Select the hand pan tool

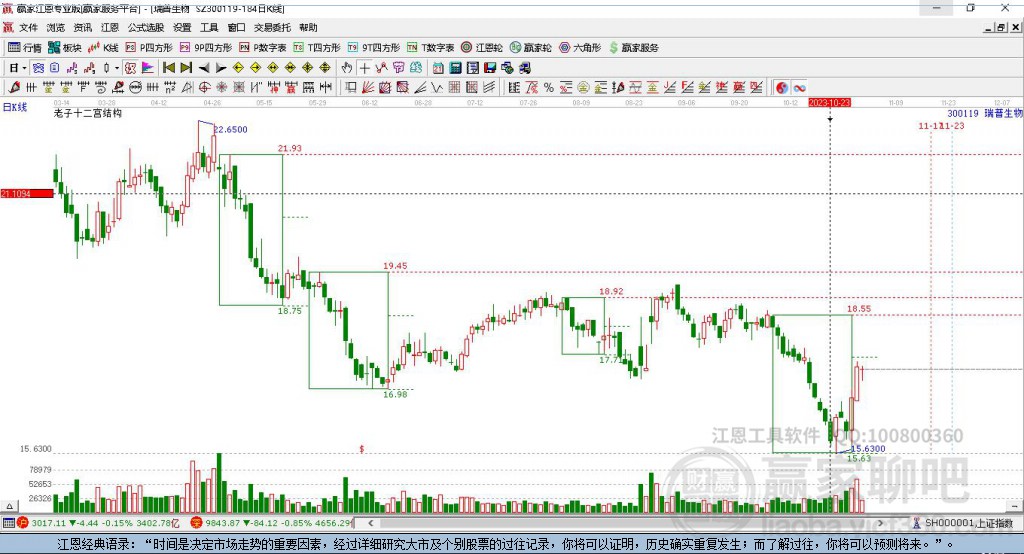tap(347, 68)
